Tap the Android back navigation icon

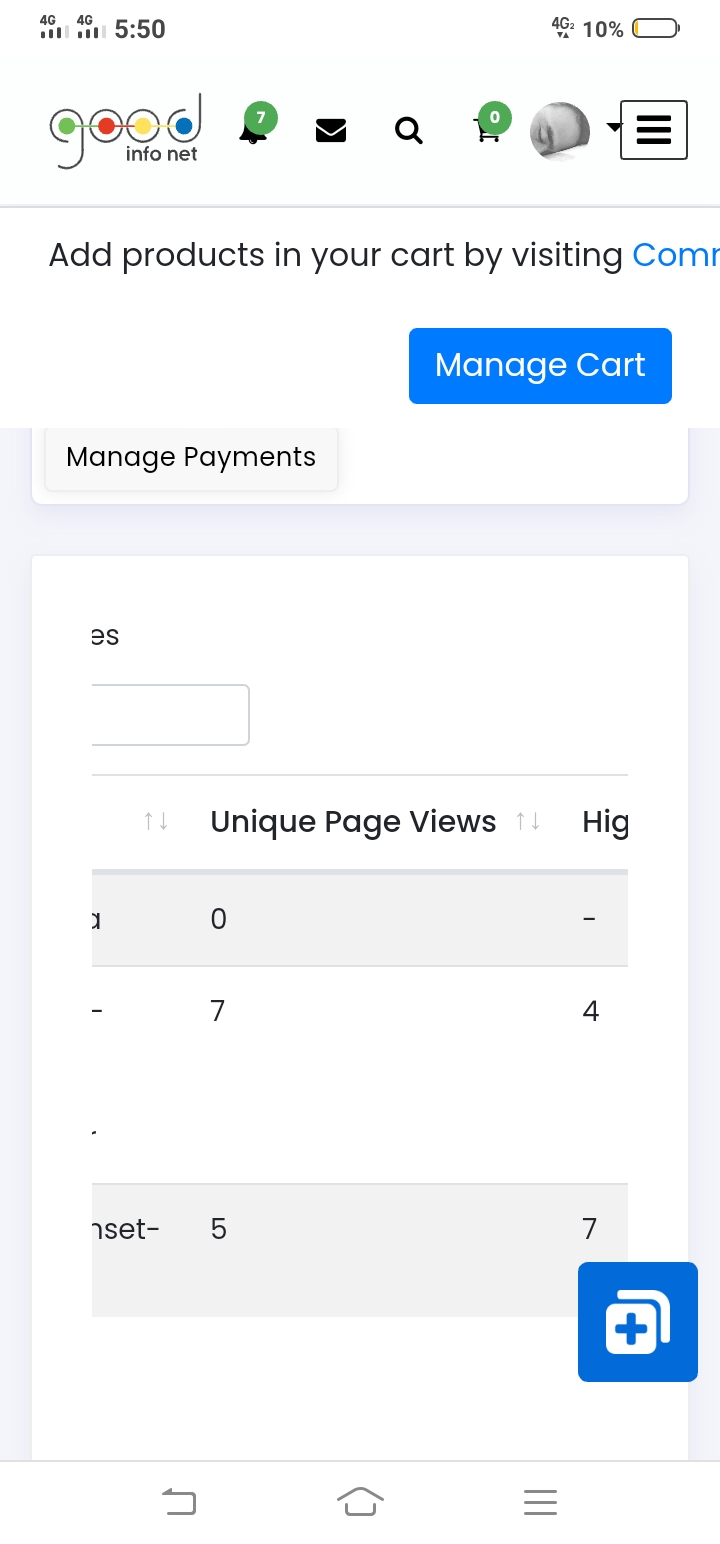coord(179,1501)
